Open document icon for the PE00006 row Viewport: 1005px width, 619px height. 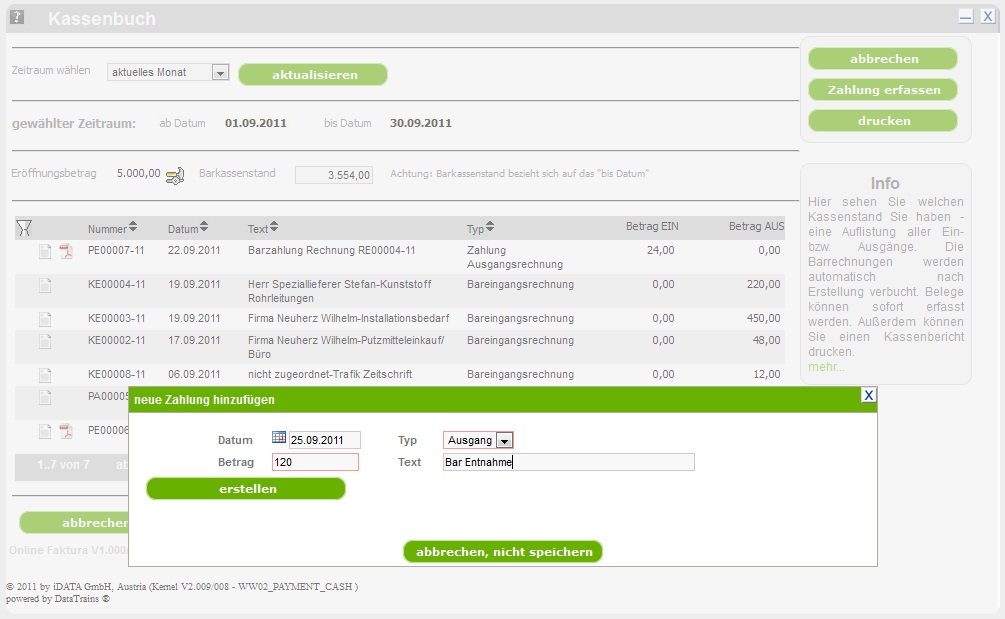[45, 431]
